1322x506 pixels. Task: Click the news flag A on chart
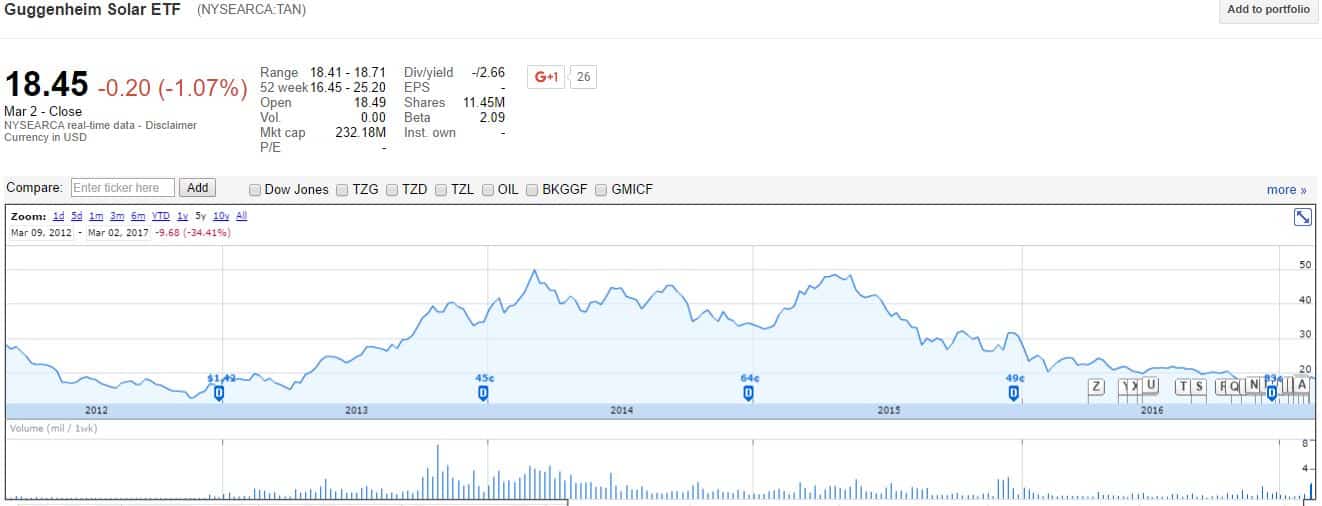pyautogui.click(x=1301, y=385)
